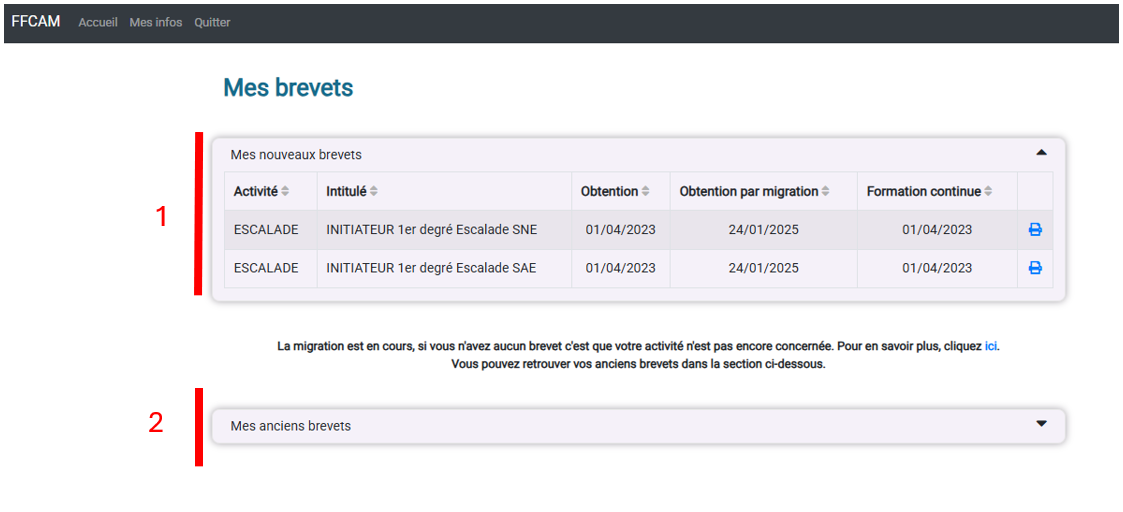This screenshot has width=1123, height=512.
Task: Click the FFCAM brand link
Action: point(36,21)
